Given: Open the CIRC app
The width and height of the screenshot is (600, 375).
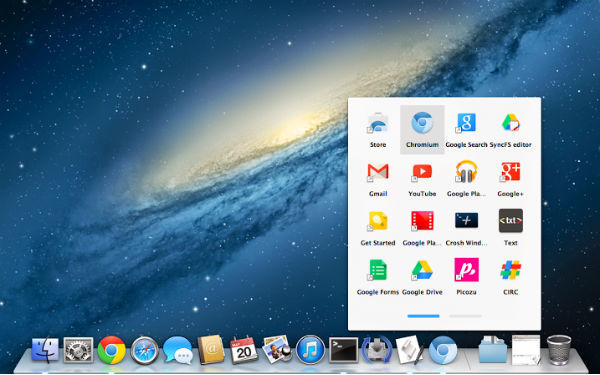Looking at the screenshot, I should [510, 270].
